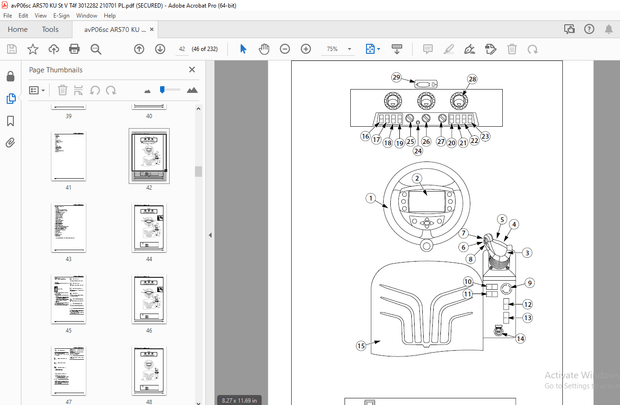Image resolution: width=620 pixels, height=405 pixels.
Task: Close the Page Thumbnails panel
Action: [192, 70]
